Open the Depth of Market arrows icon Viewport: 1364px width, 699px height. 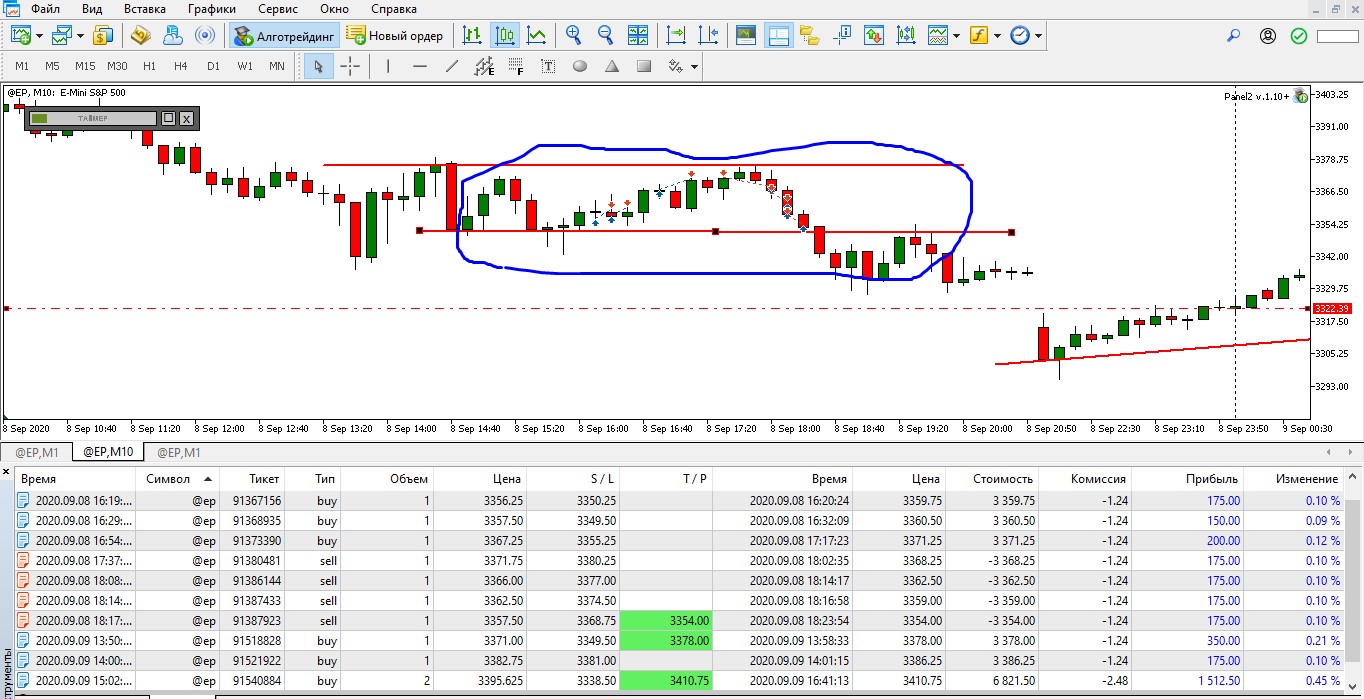pos(874,36)
